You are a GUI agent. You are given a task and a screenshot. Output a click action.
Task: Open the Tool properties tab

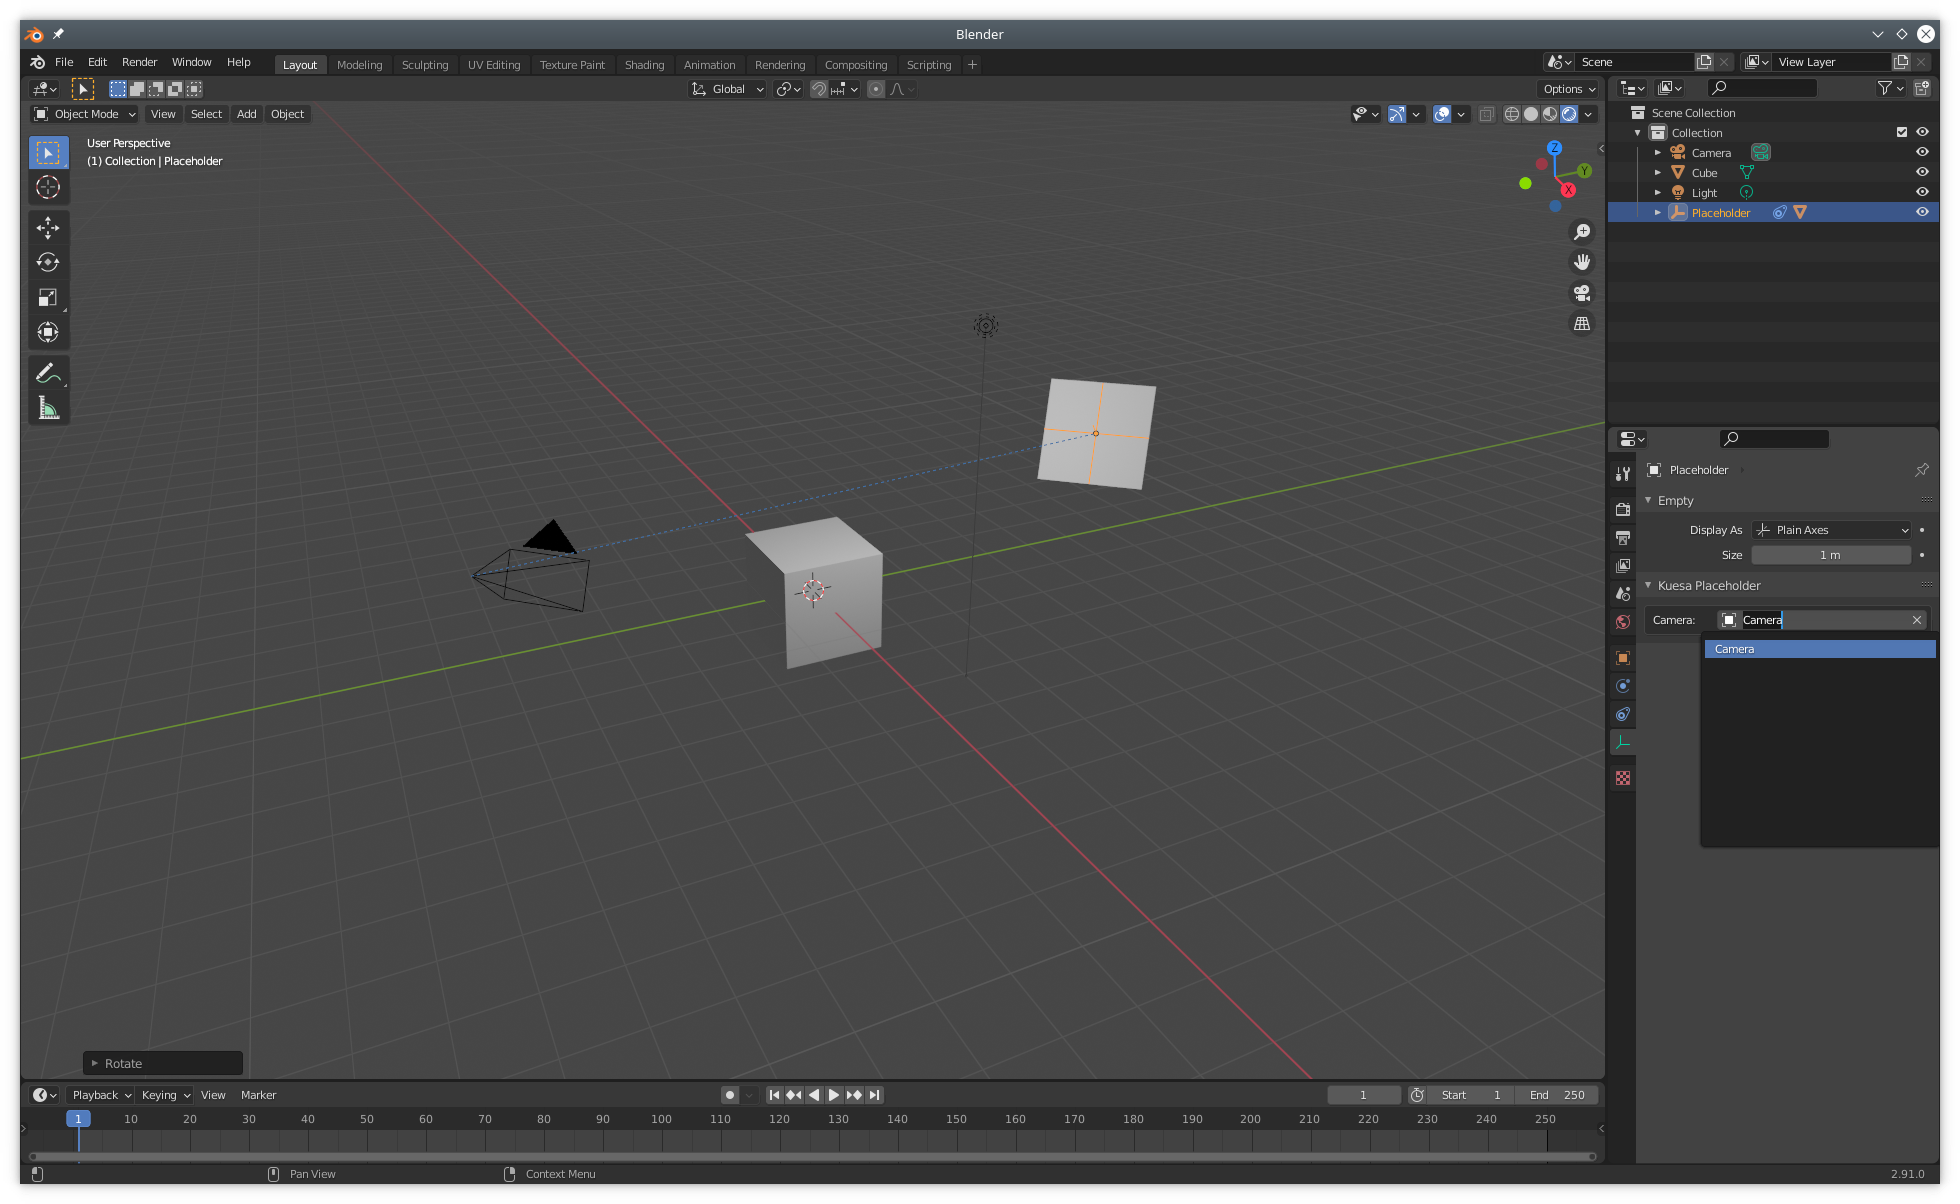pos(1623,474)
